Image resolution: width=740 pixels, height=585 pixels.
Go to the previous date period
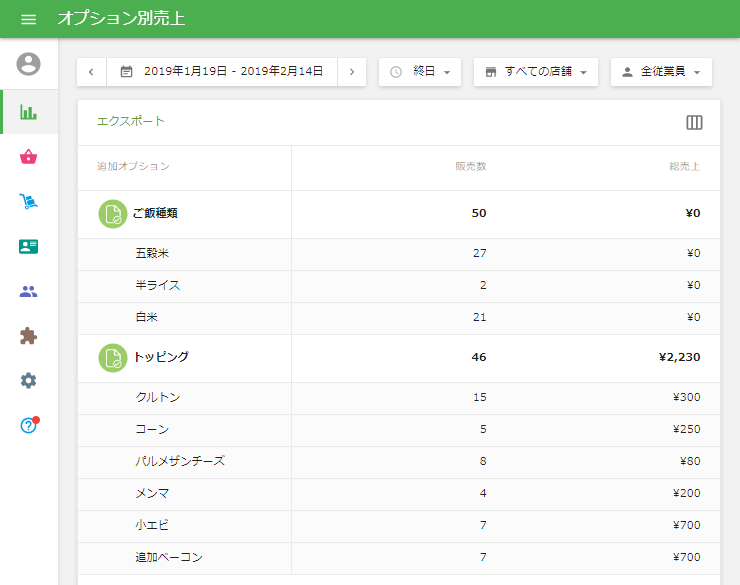[x=91, y=72]
